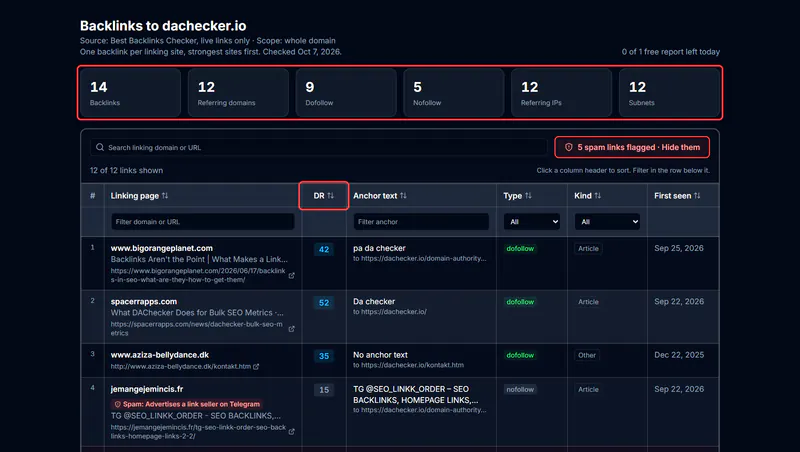Click the sort arrows beside Linking page
This screenshot has width=800, height=452.
(x=165, y=195)
